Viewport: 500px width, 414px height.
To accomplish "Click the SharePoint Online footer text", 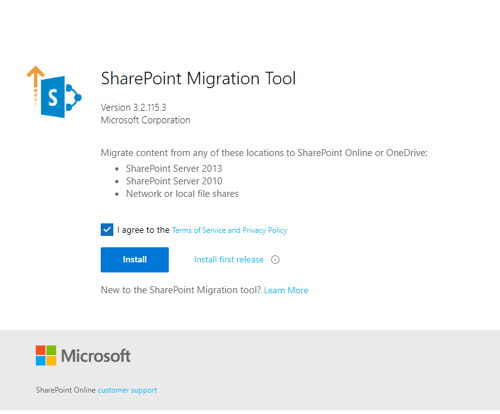I will pos(66,390).
